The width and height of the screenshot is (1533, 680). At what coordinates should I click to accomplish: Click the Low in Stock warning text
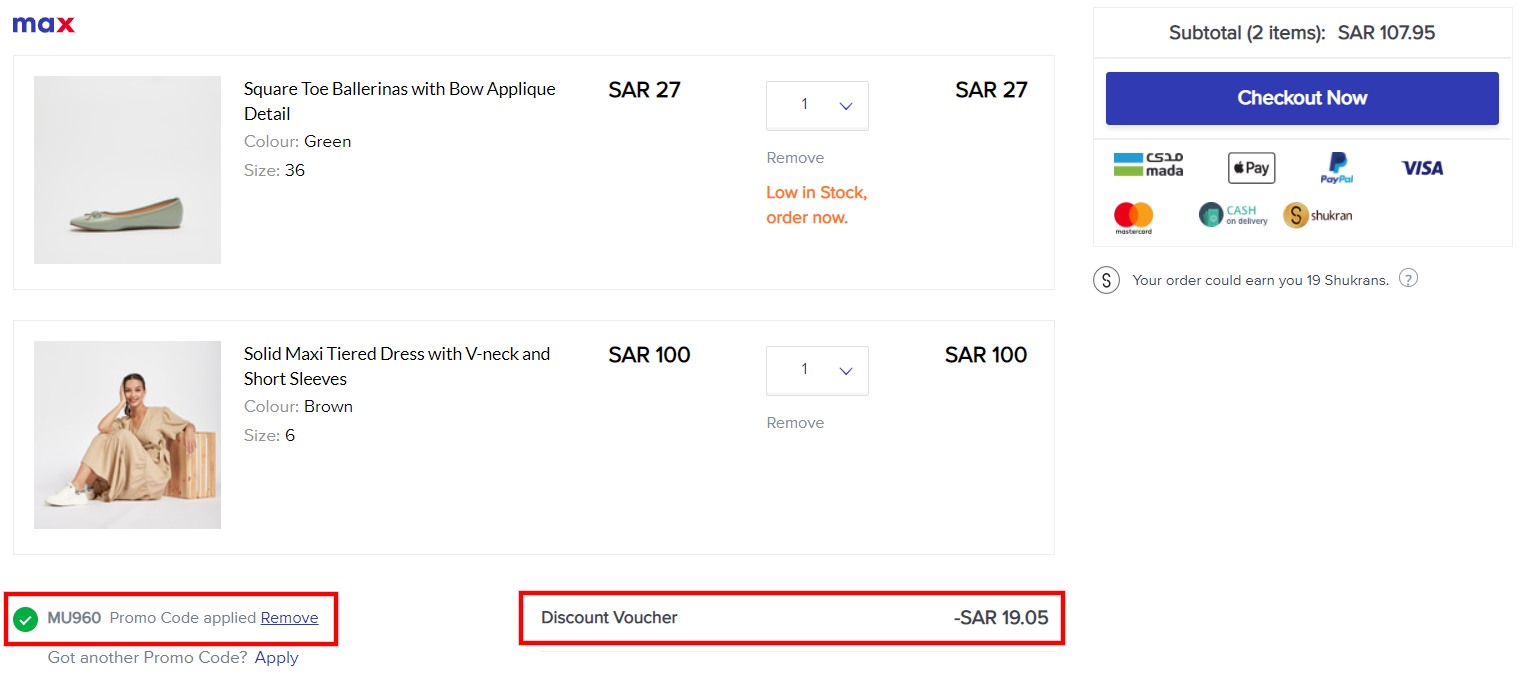[x=816, y=204]
